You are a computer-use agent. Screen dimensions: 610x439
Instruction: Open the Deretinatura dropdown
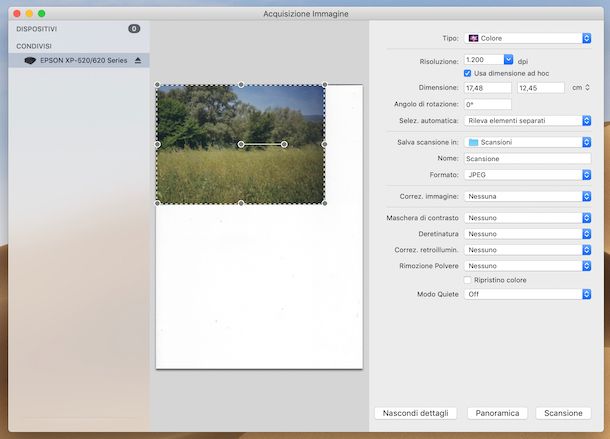[x=528, y=234]
